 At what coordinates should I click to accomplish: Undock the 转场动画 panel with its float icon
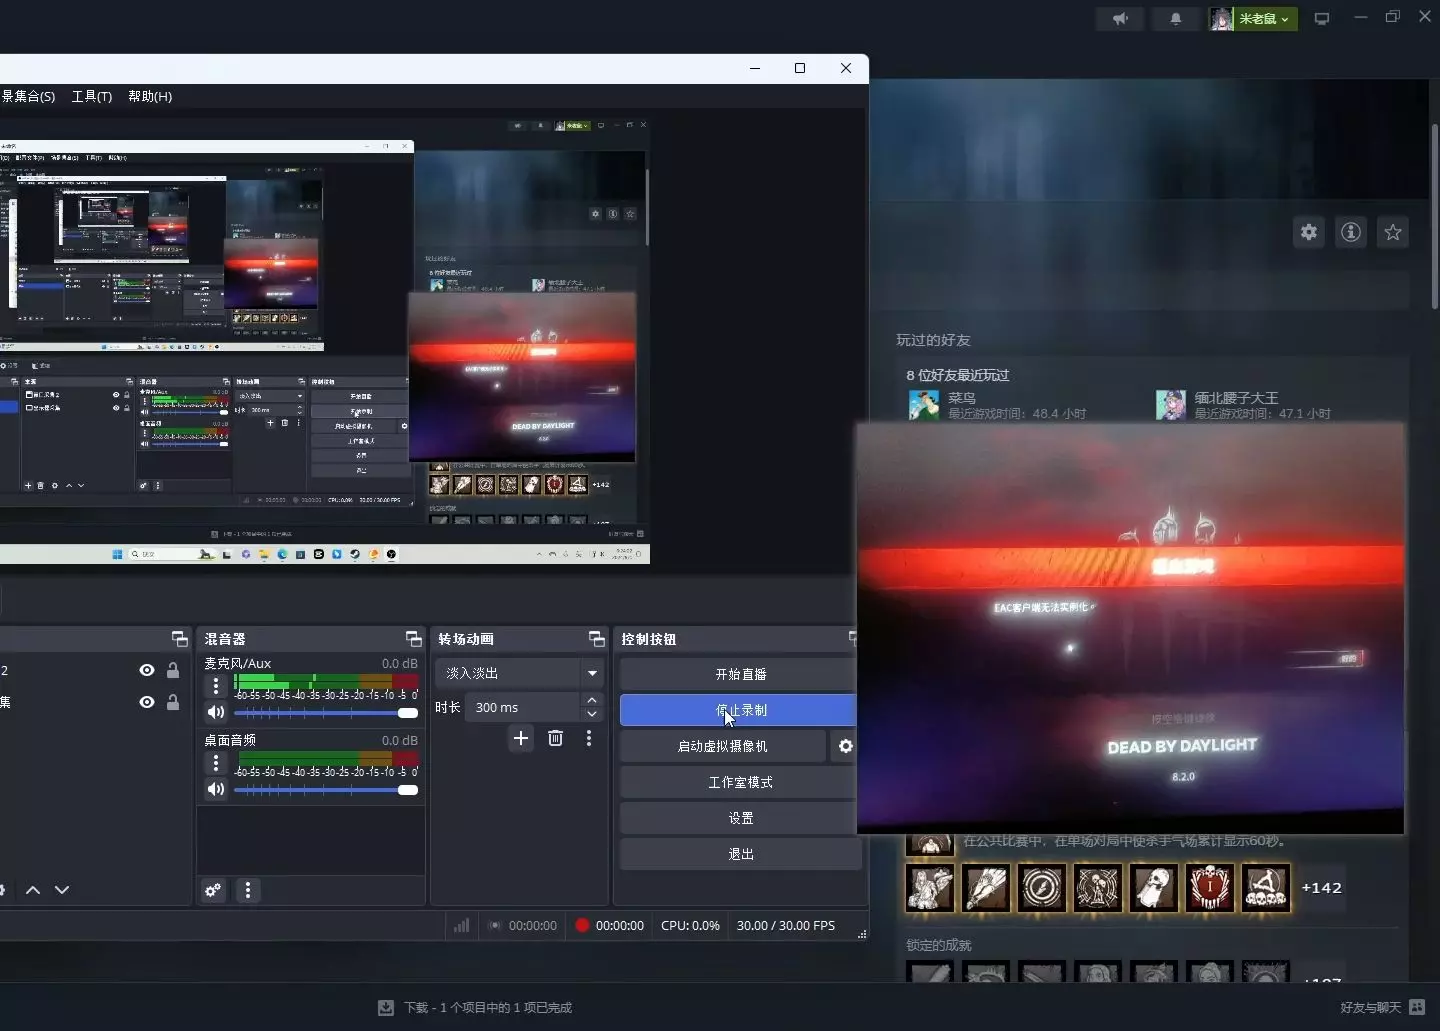point(597,639)
